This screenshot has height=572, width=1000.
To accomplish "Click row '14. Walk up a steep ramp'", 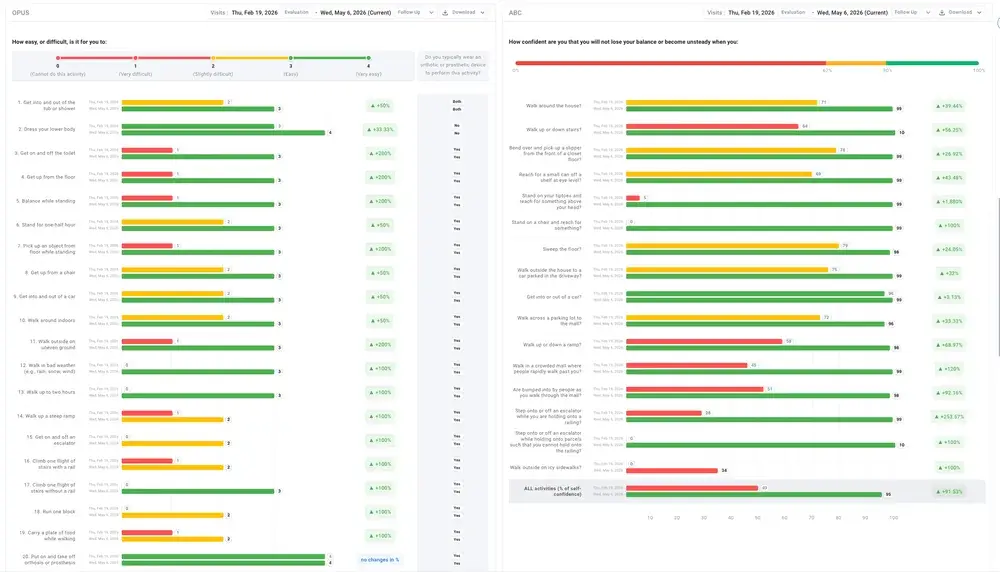I will click(x=46, y=416).
